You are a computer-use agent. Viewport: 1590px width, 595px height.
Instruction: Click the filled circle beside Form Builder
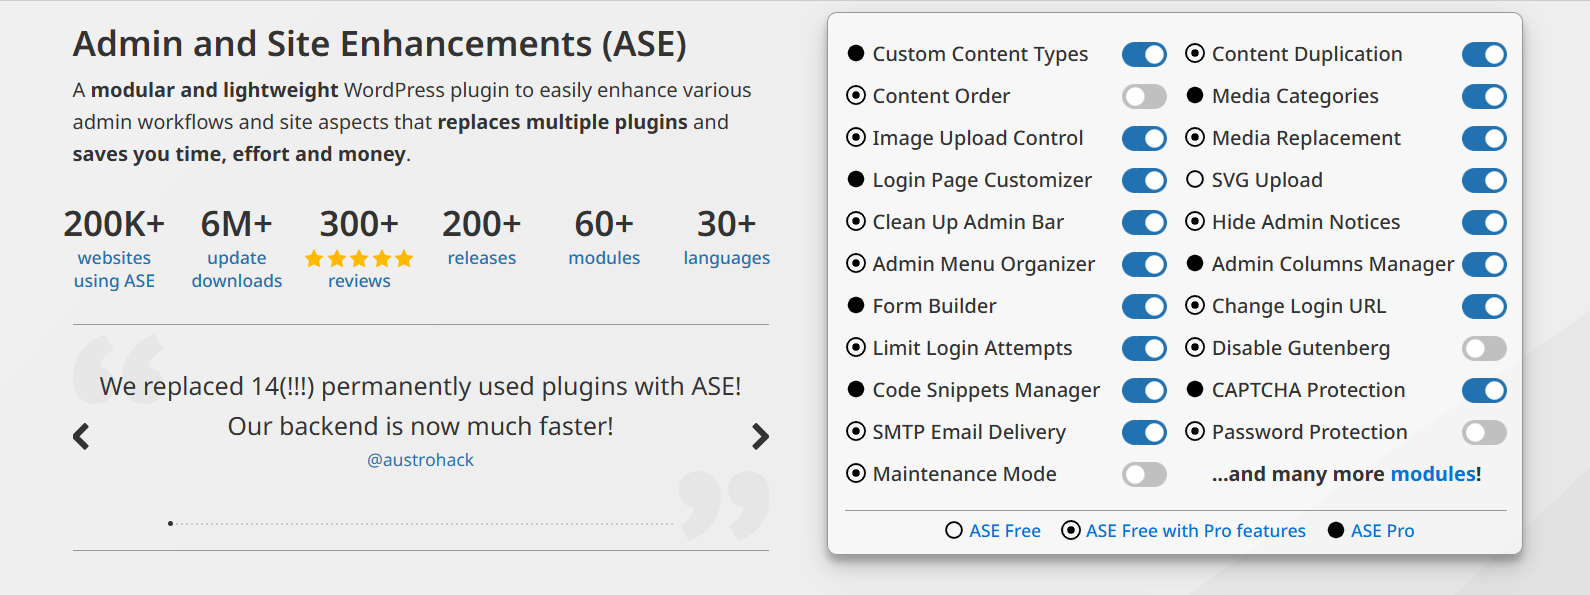pyautogui.click(x=856, y=306)
